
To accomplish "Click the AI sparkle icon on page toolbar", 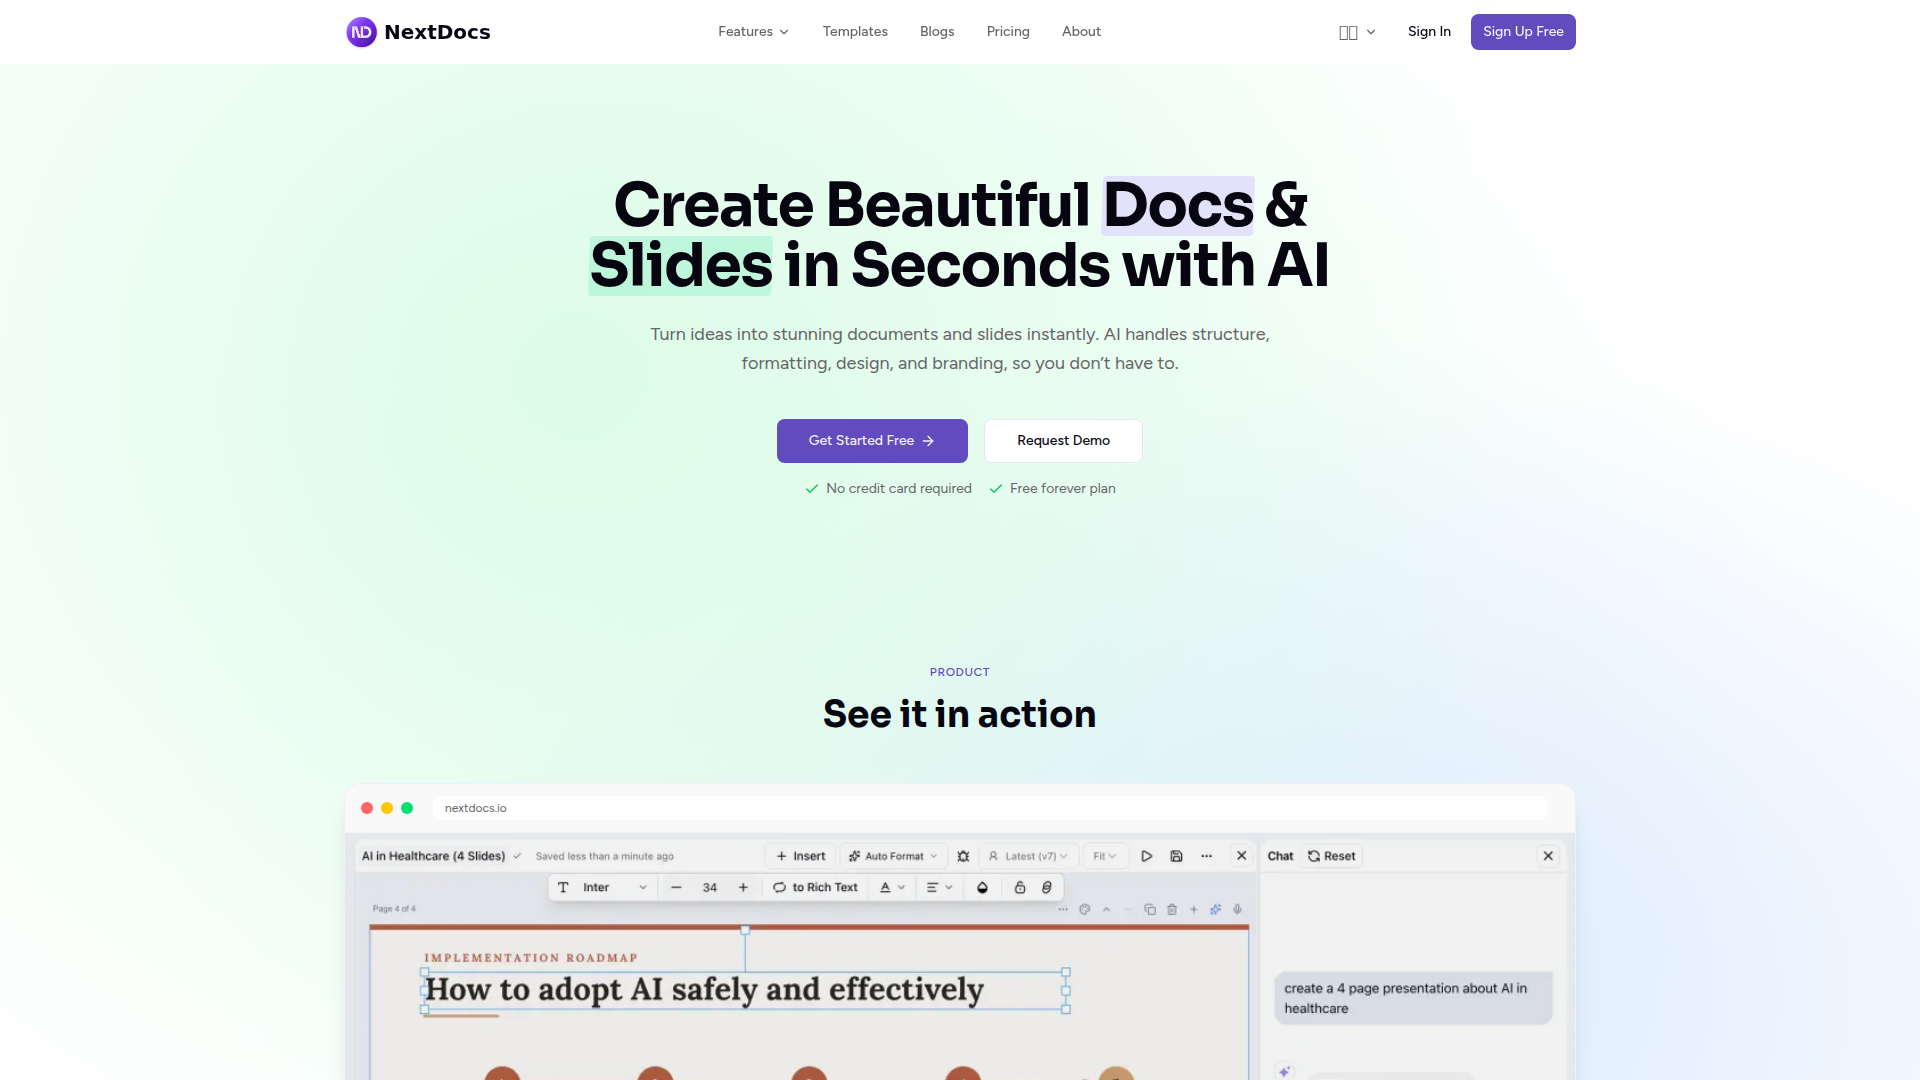I will coord(1215,909).
